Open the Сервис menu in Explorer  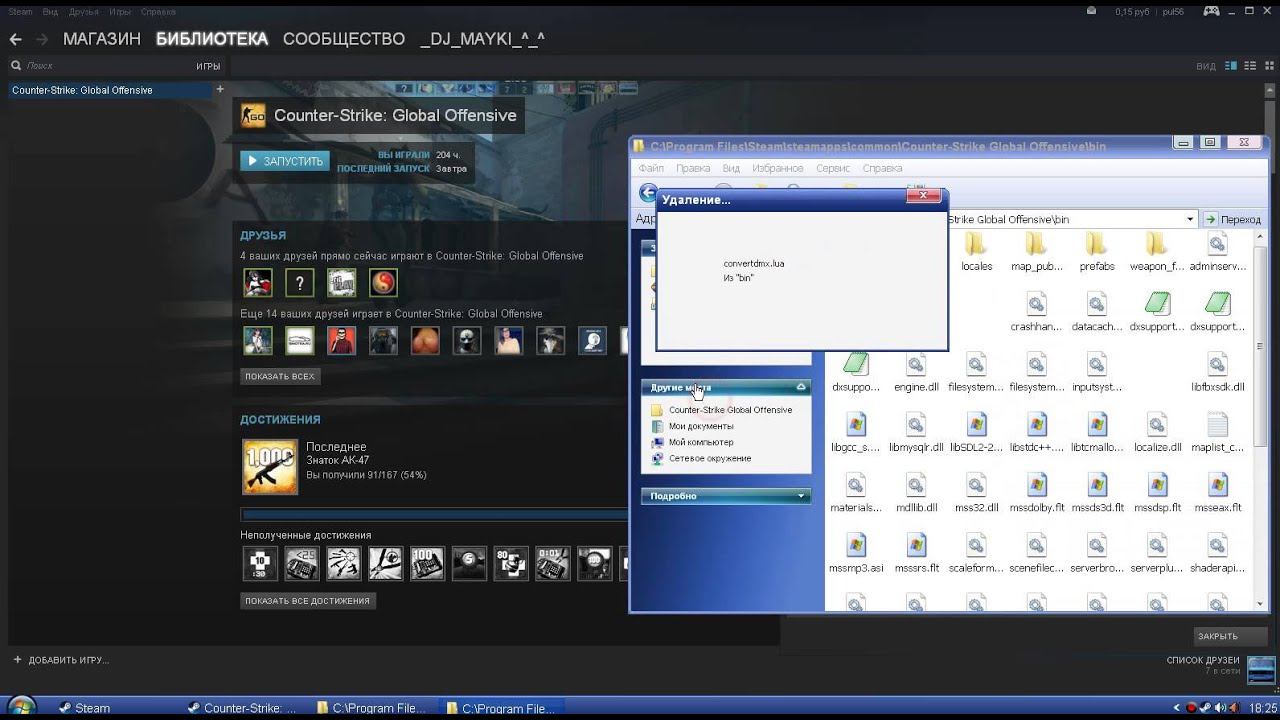[832, 168]
